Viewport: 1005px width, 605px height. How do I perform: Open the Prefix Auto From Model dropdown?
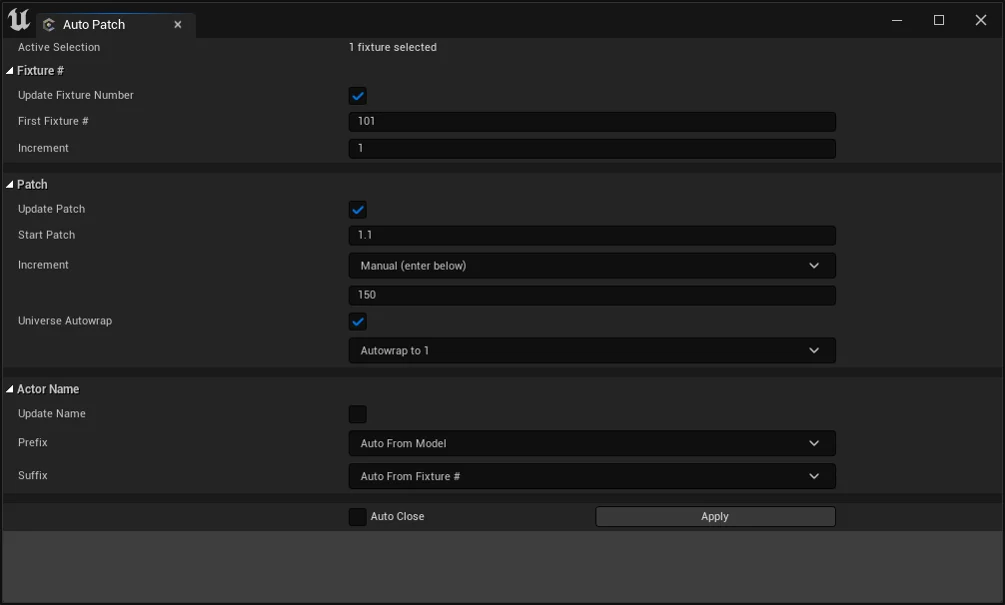pos(591,444)
